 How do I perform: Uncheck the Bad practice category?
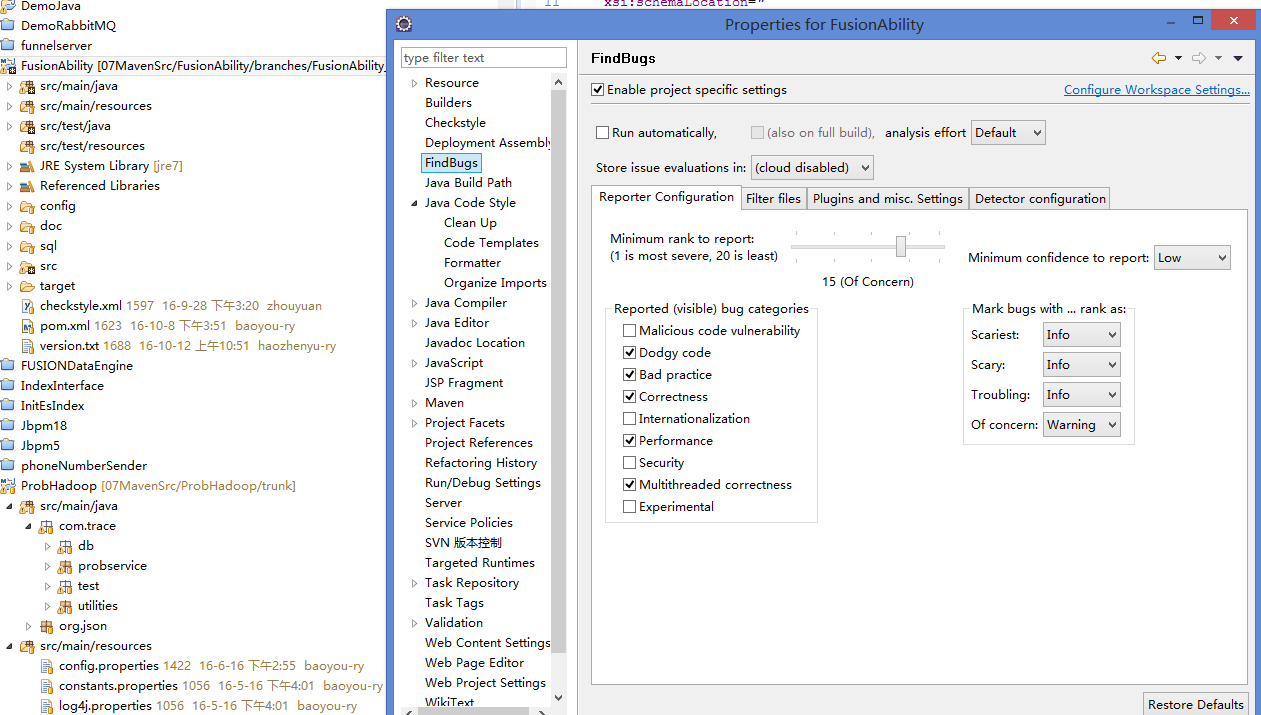coord(629,375)
